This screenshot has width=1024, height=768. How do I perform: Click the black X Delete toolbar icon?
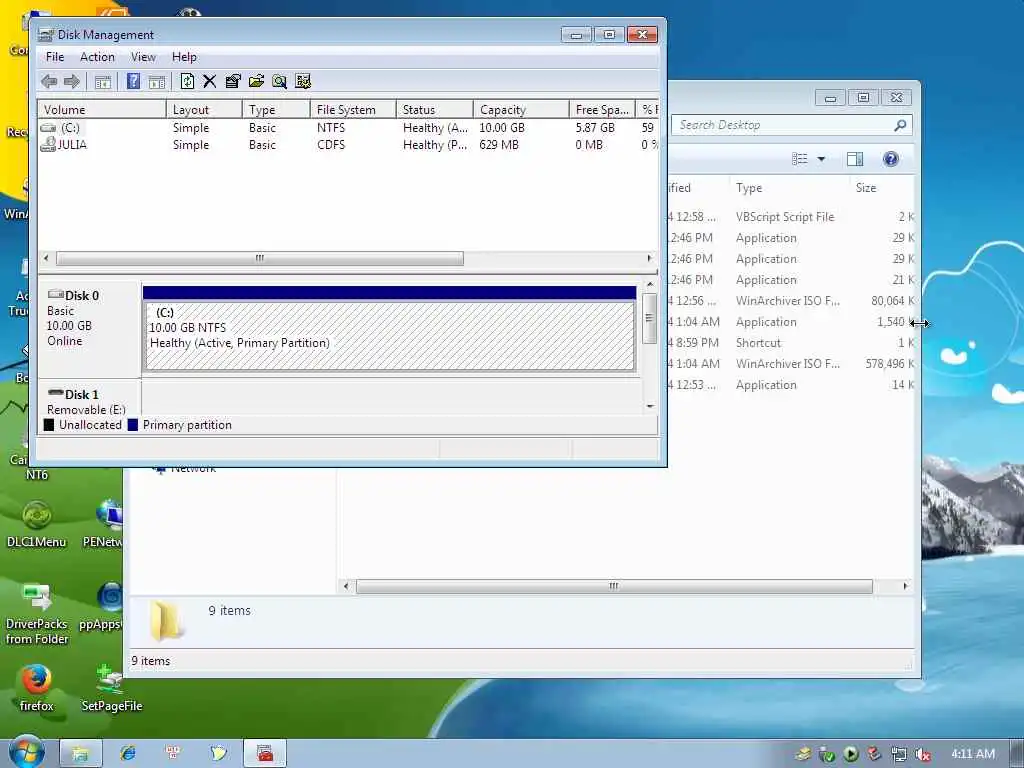[x=210, y=81]
